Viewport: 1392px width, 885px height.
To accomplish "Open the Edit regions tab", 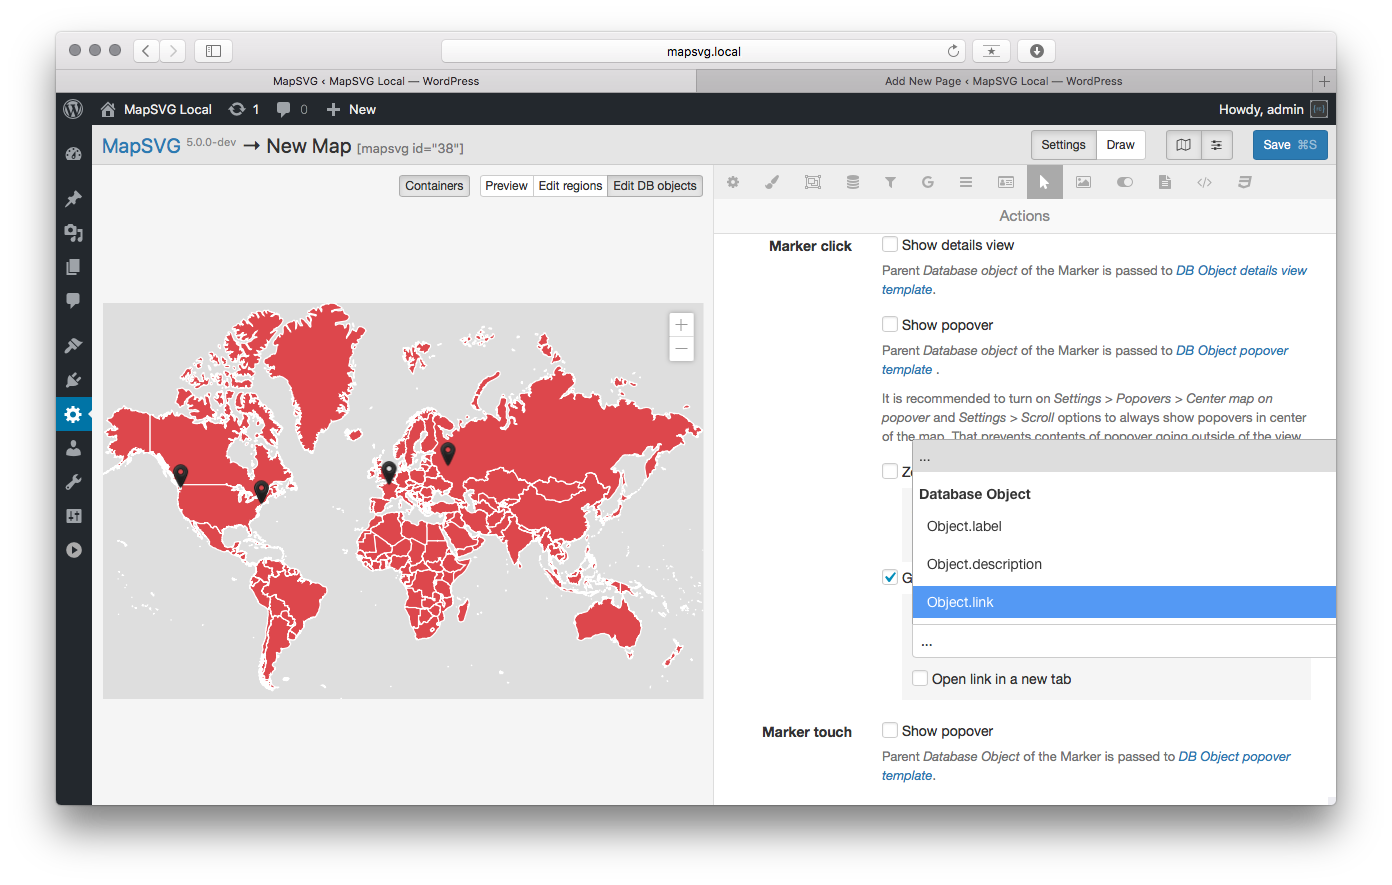I will coord(570,185).
